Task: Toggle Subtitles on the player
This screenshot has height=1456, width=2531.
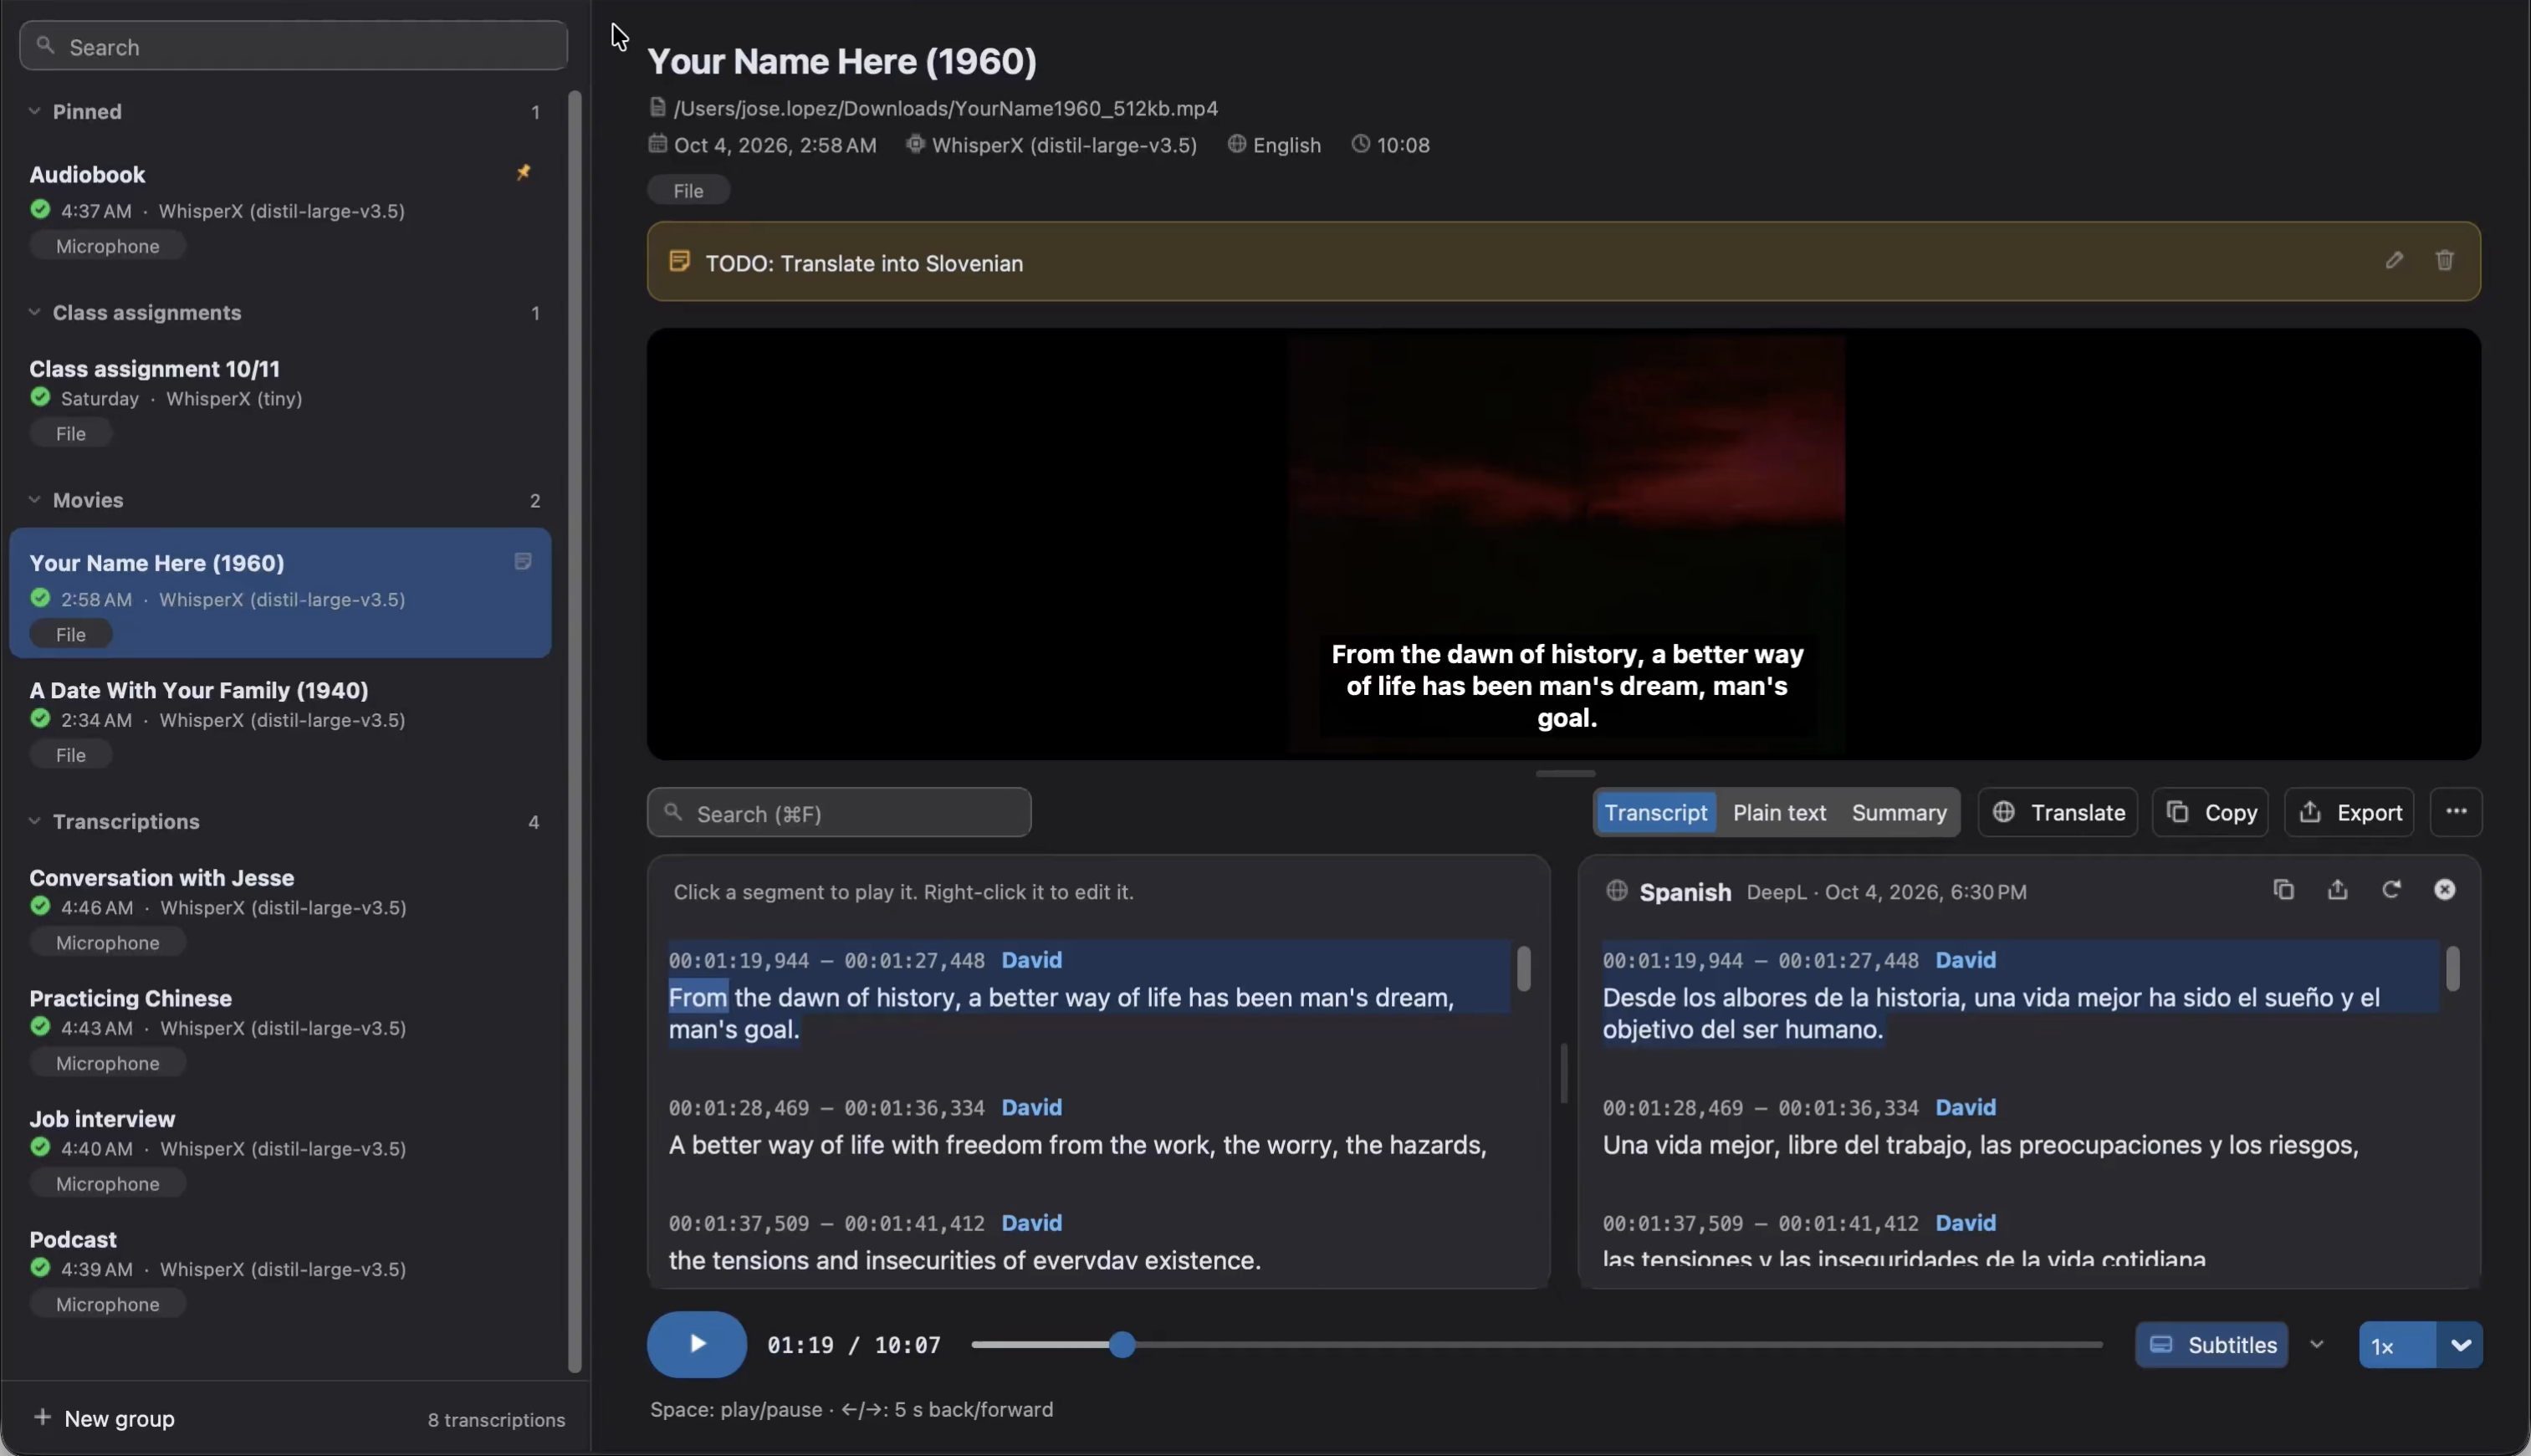Action: tap(2211, 1344)
